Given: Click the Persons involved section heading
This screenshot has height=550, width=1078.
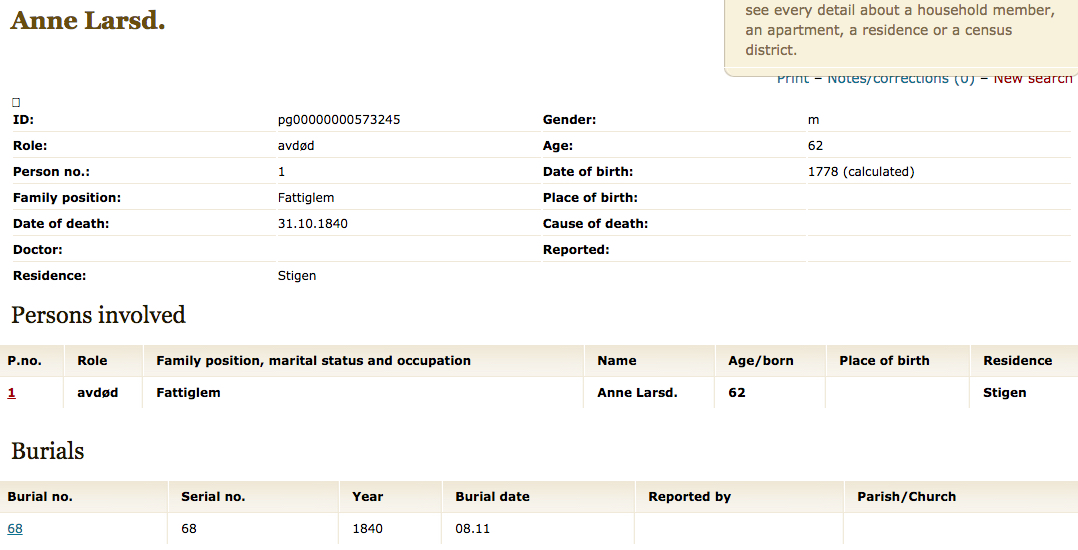Looking at the screenshot, I should coord(98,315).
